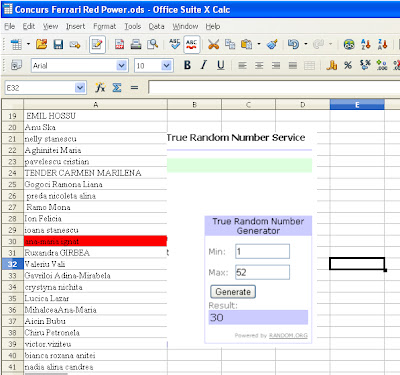400x375 pixels.
Task: Click the Undo icon
Action: coord(293,44)
